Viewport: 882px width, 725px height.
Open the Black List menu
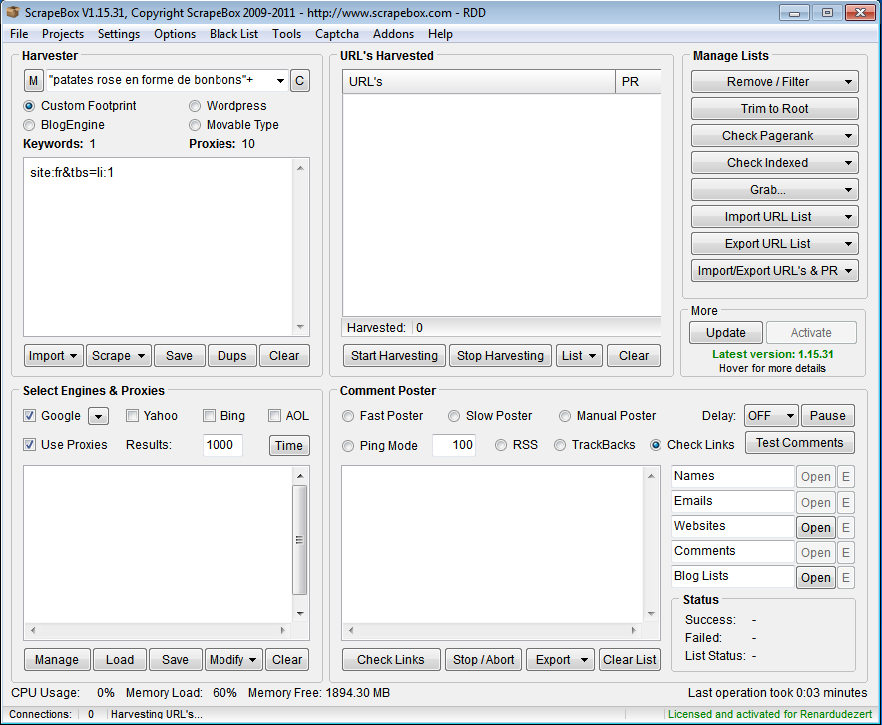click(x=234, y=34)
